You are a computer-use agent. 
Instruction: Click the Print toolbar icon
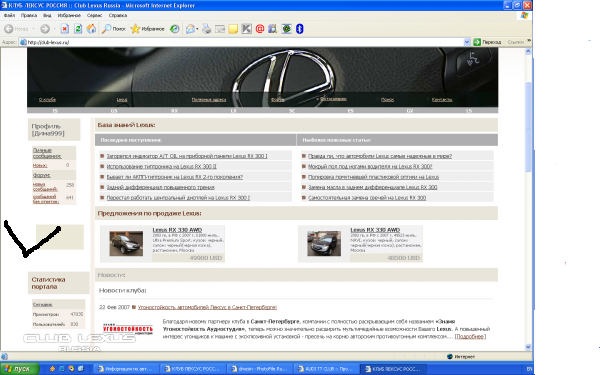tap(207, 29)
